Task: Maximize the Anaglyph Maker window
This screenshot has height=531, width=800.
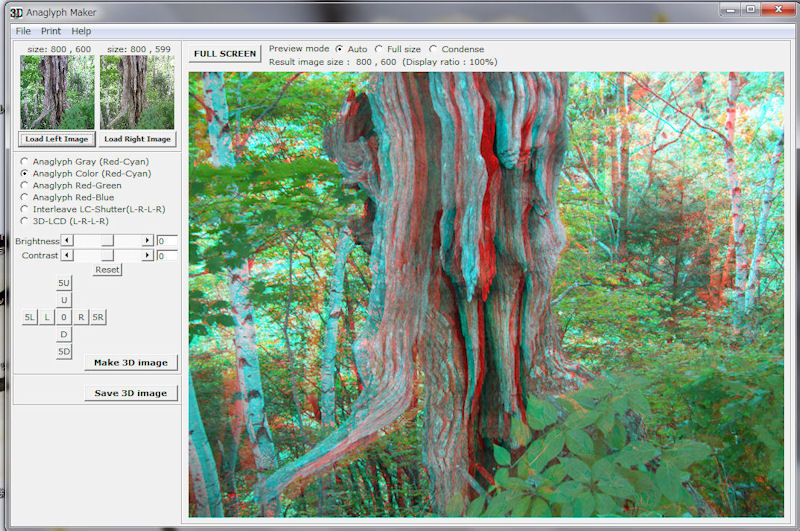Action: click(751, 9)
